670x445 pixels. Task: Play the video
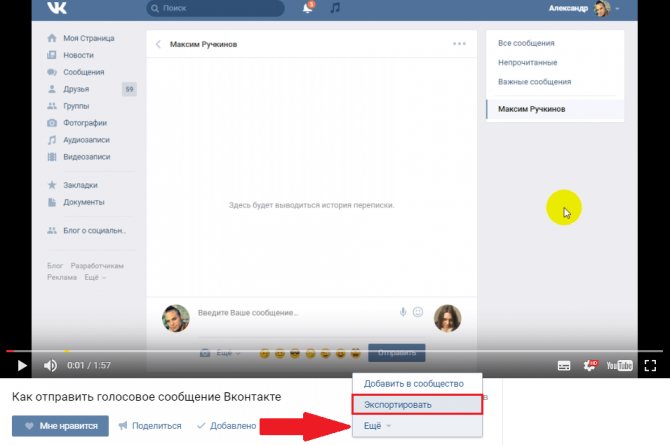(x=22, y=365)
